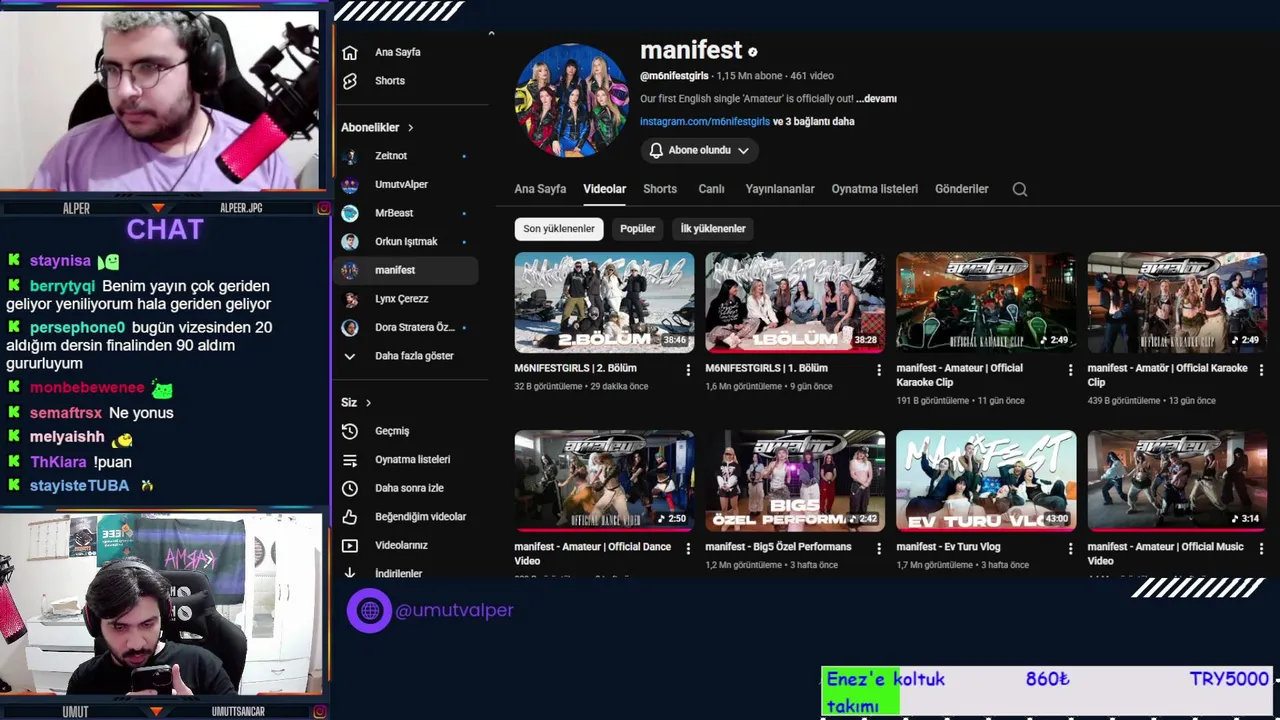Screen dimensions: 1280x720
Task: Open options for Amateur Official Music Video
Action: tap(1260, 549)
